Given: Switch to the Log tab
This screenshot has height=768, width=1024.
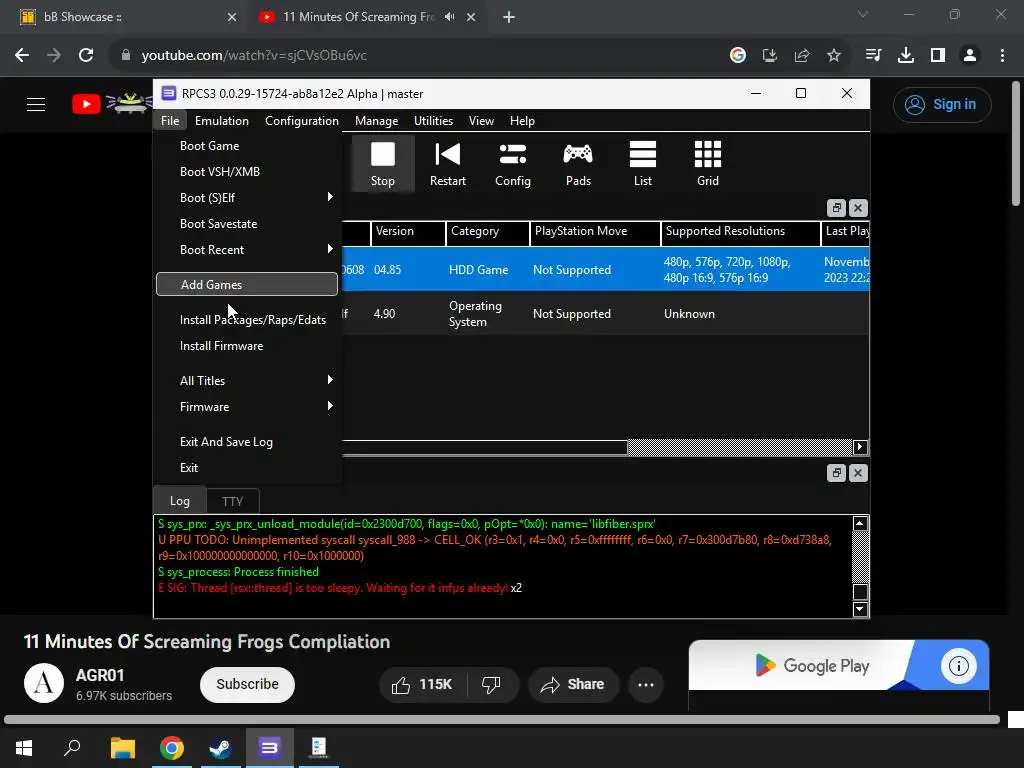Looking at the screenshot, I should tap(180, 501).
